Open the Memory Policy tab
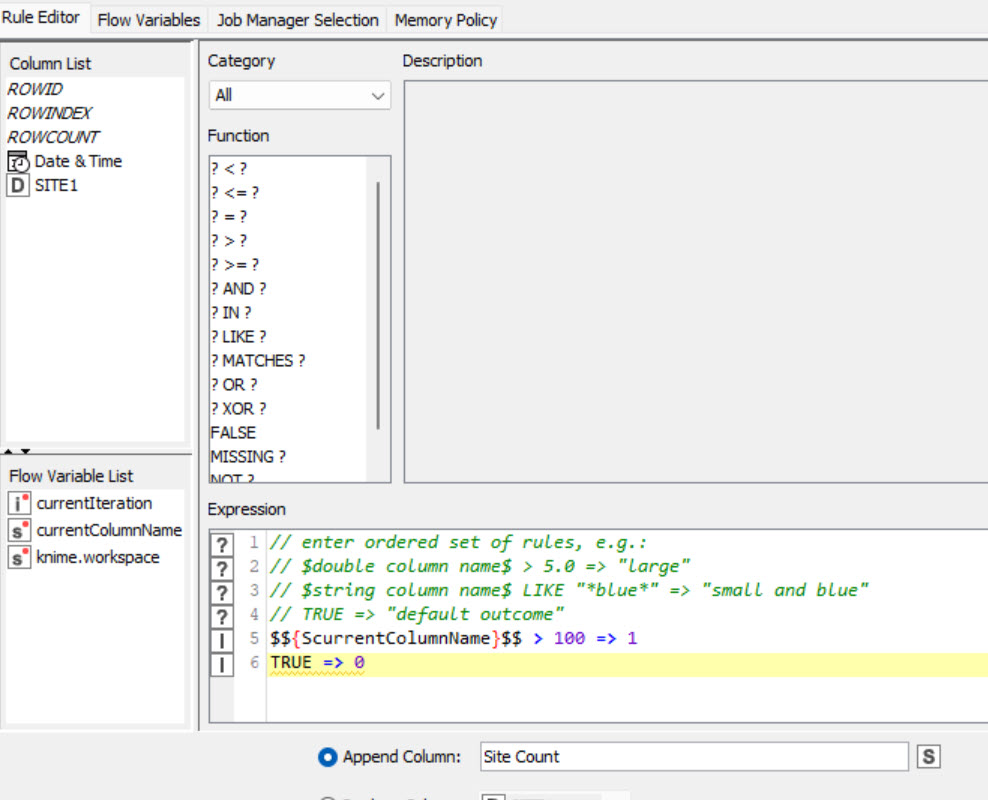The width and height of the screenshot is (988, 800). 445,20
